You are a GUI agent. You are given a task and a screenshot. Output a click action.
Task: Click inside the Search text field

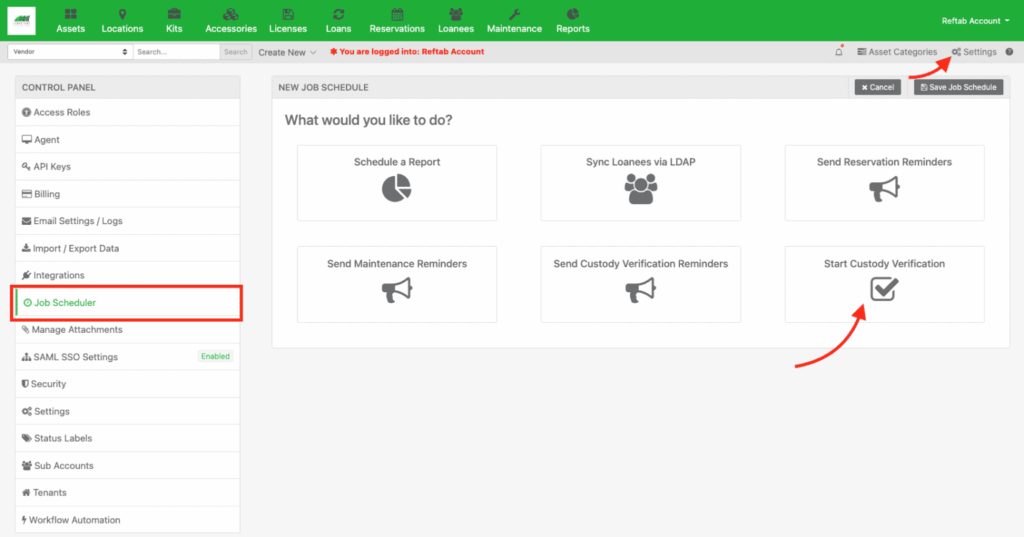point(176,52)
